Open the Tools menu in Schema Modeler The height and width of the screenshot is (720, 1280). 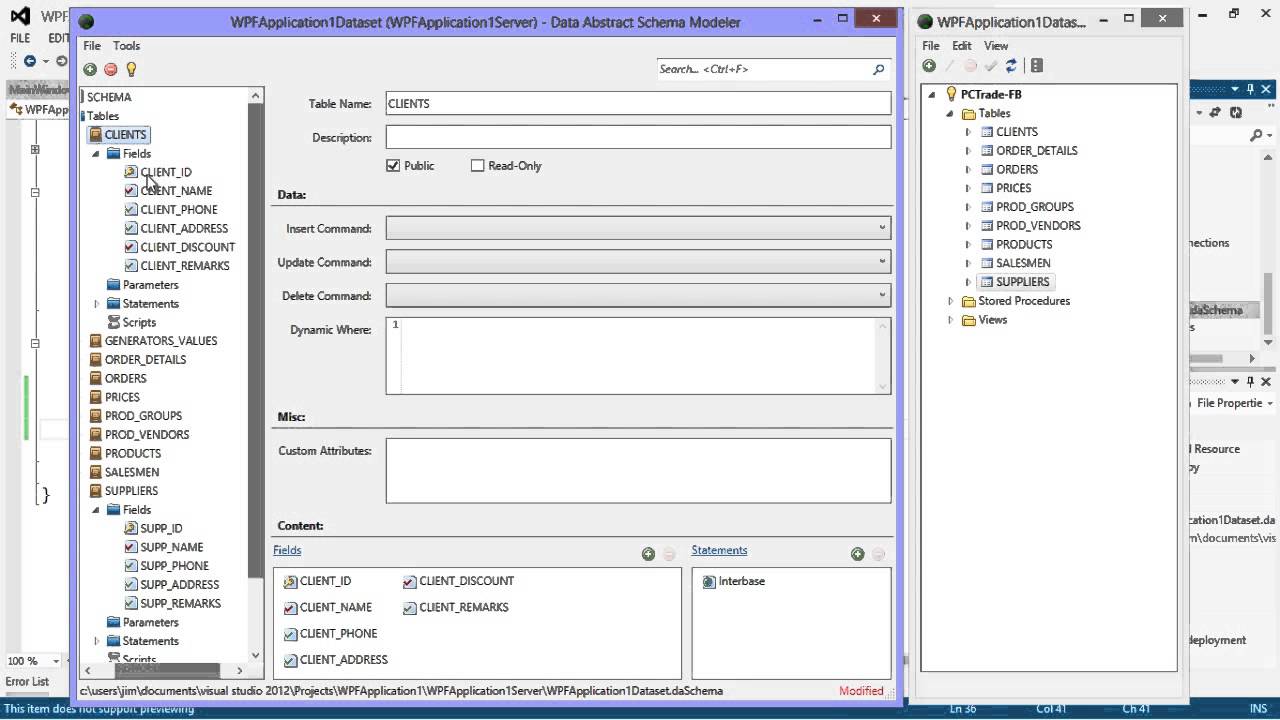[x=126, y=46]
